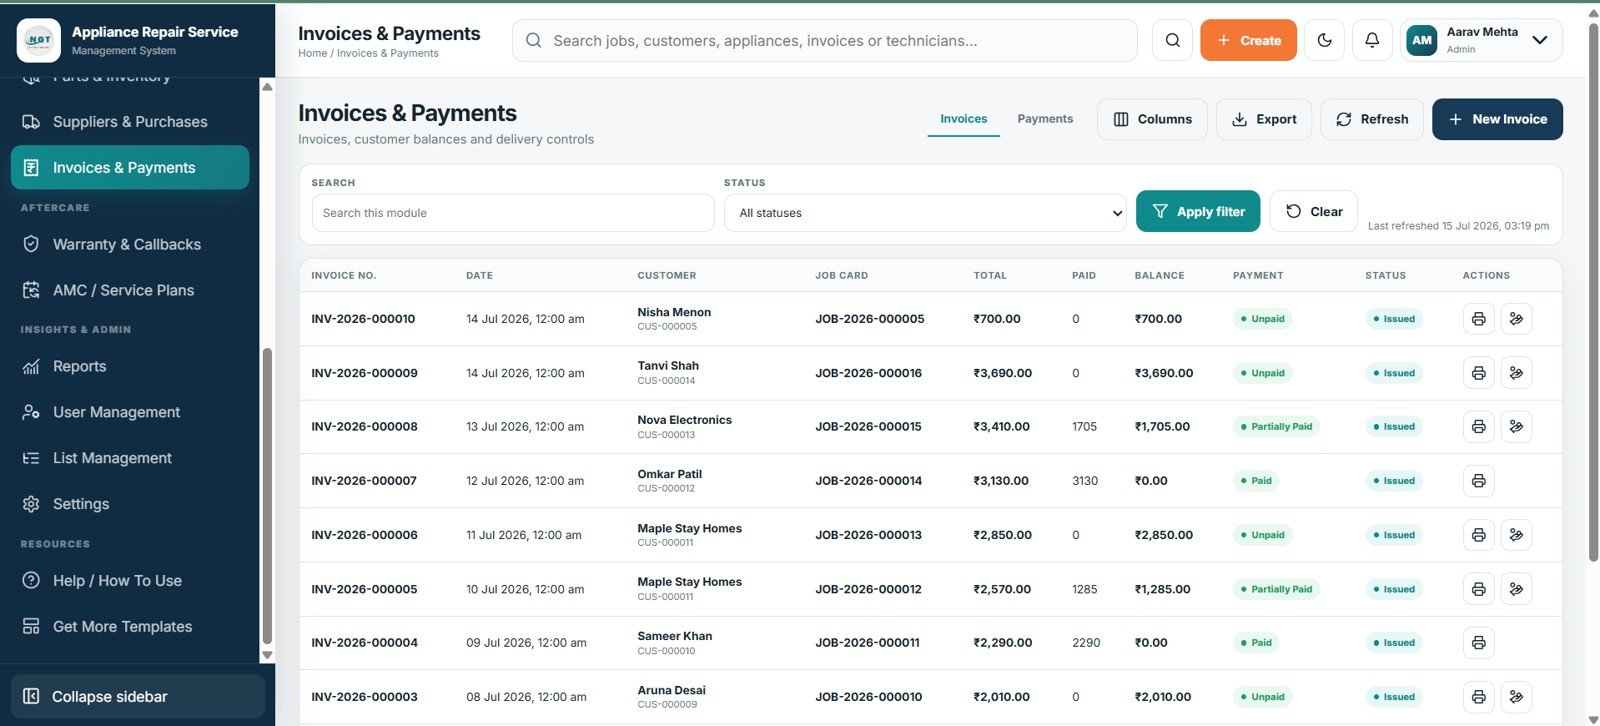This screenshot has height=726, width=1600.
Task: Clear the filters
Action: click(x=1314, y=211)
